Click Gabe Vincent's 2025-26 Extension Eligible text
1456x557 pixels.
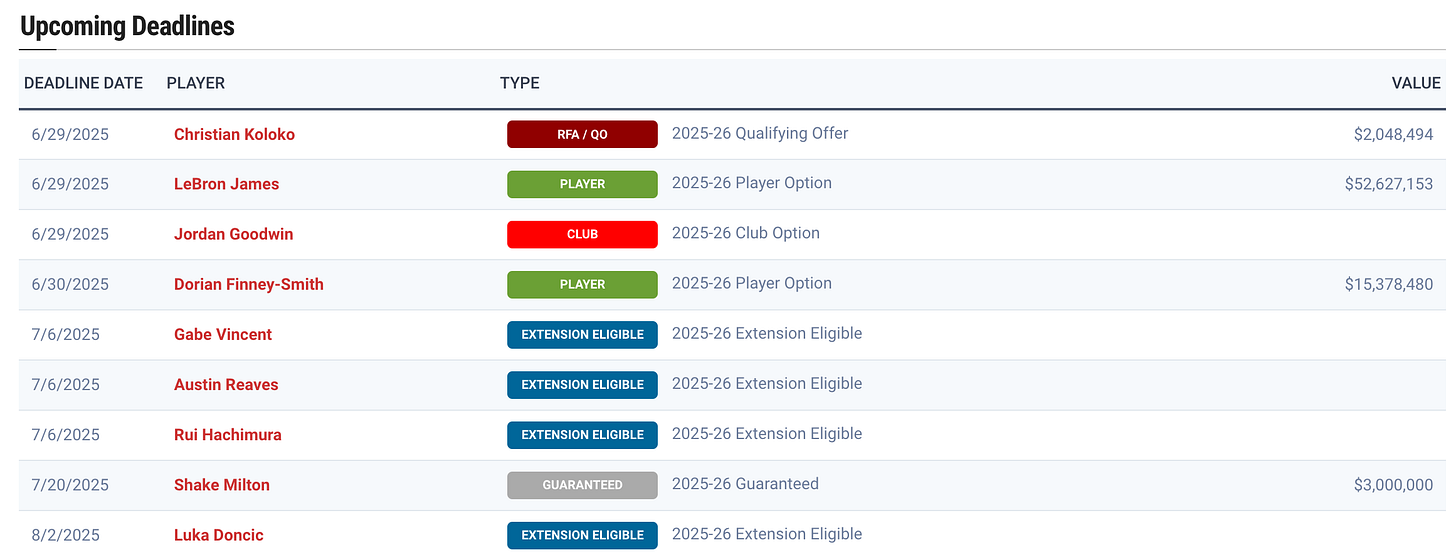click(x=767, y=333)
